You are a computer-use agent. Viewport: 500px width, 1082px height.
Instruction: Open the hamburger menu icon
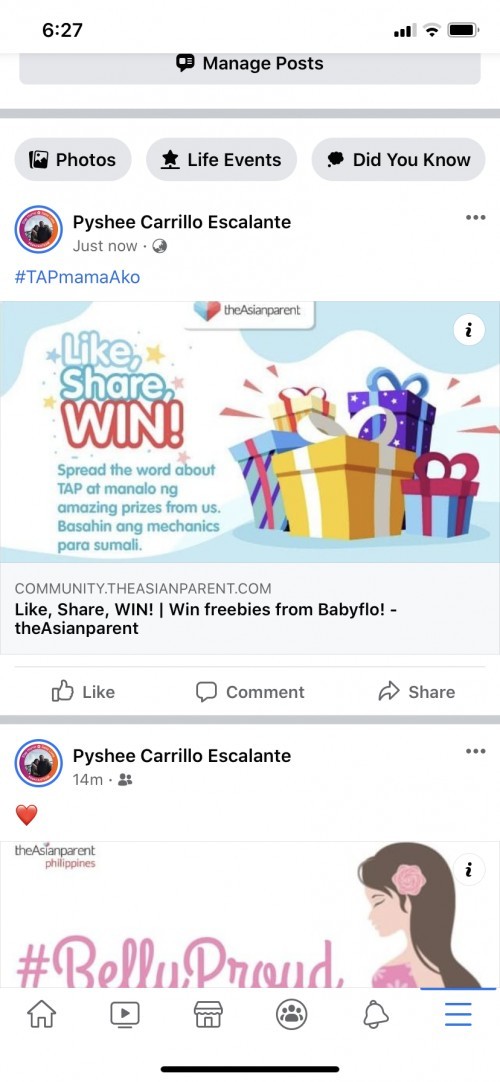pos(458,1014)
